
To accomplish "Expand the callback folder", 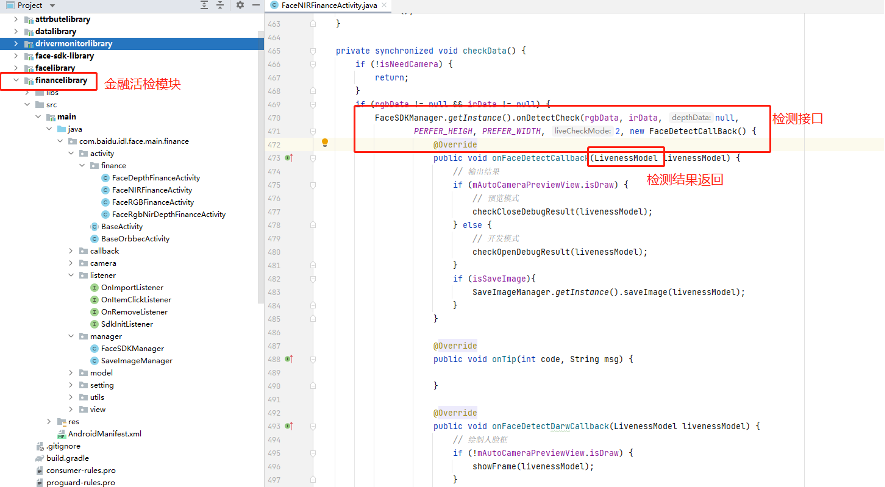I will point(71,251).
